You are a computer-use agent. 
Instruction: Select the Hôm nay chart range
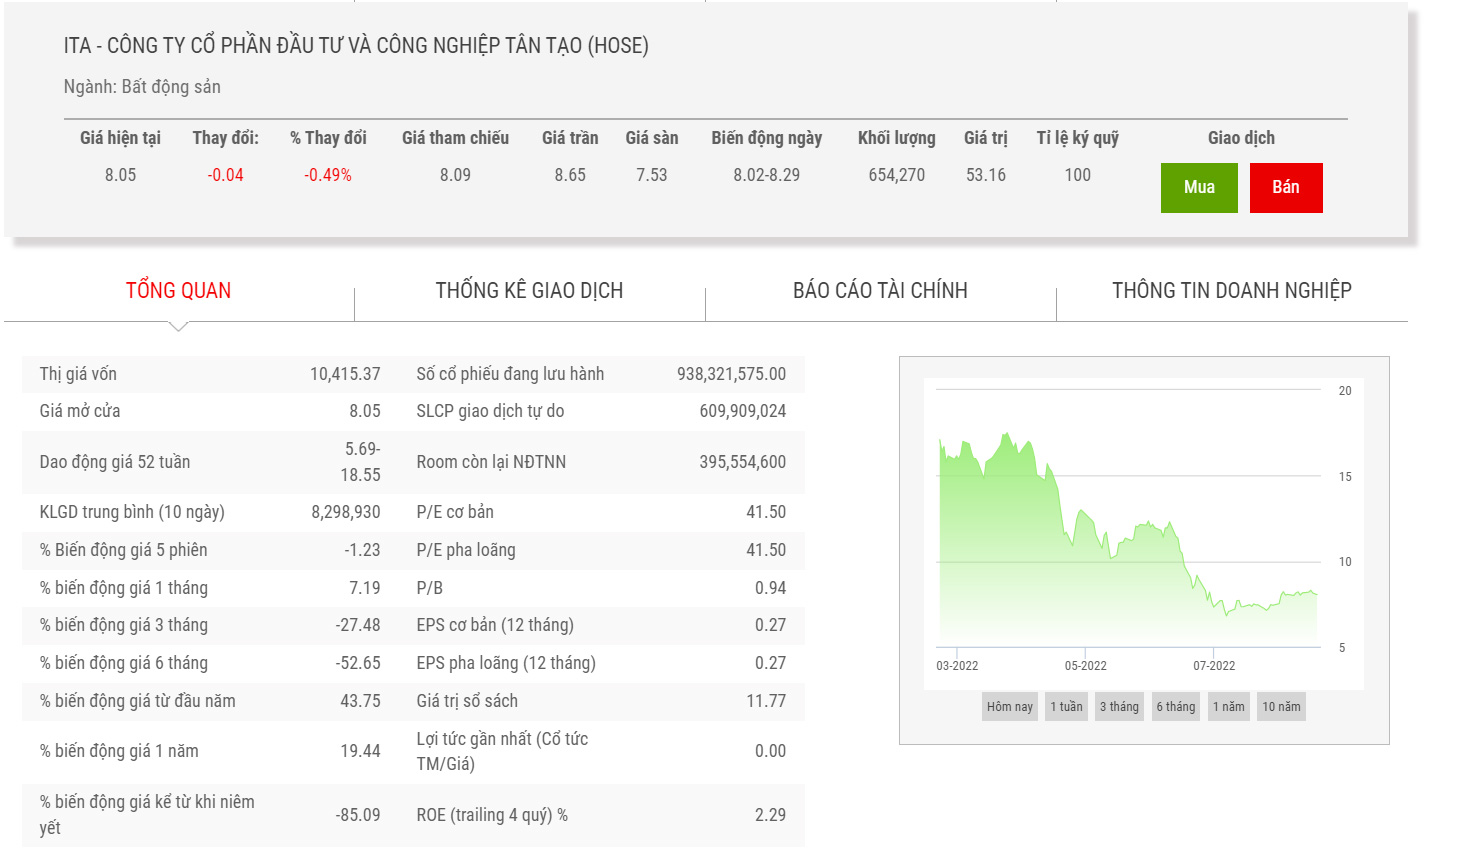(1009, 707)
